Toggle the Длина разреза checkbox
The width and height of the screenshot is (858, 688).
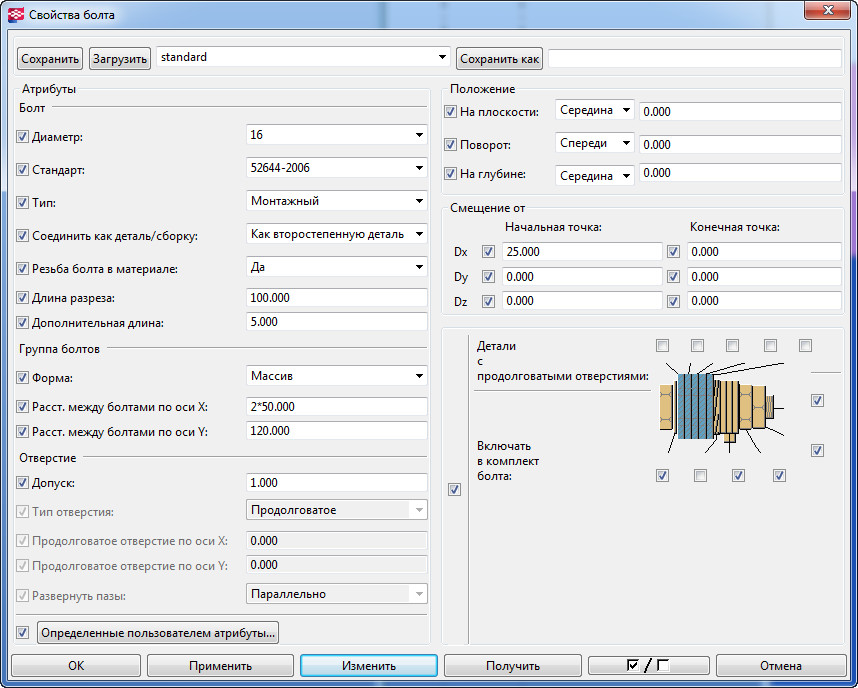point(23,298)
